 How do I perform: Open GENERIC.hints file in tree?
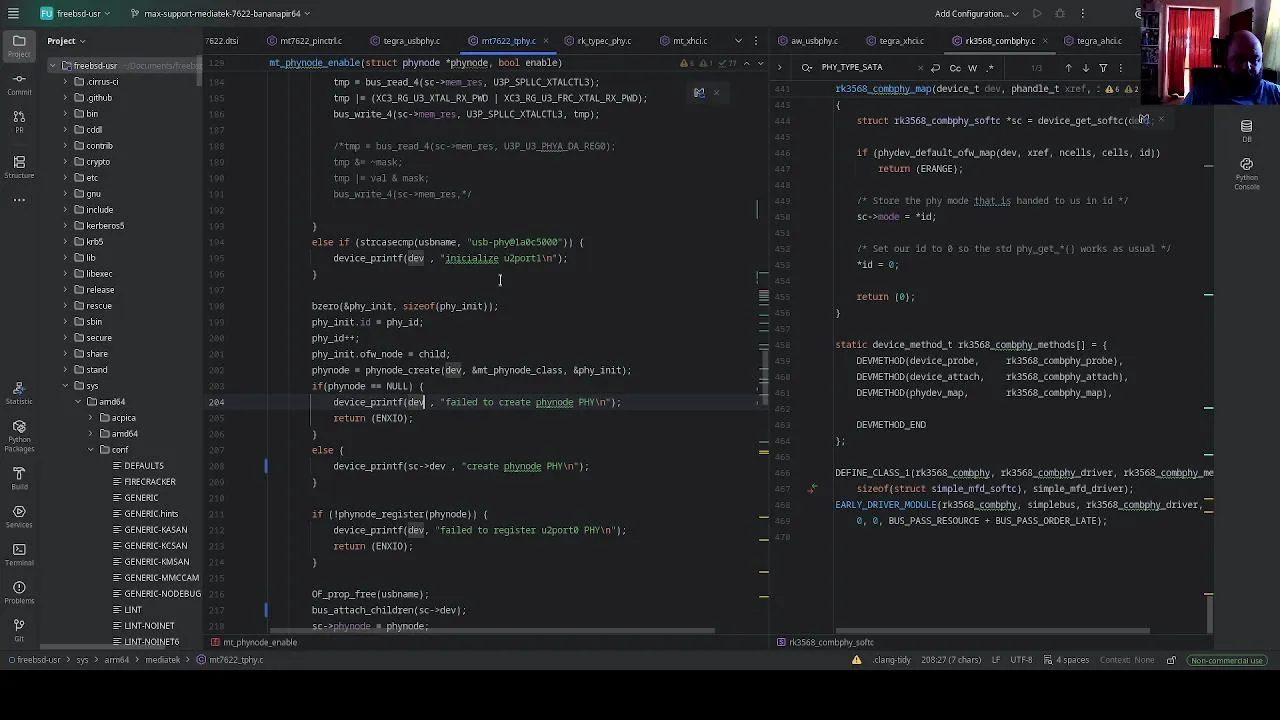[x=144, y=514]
